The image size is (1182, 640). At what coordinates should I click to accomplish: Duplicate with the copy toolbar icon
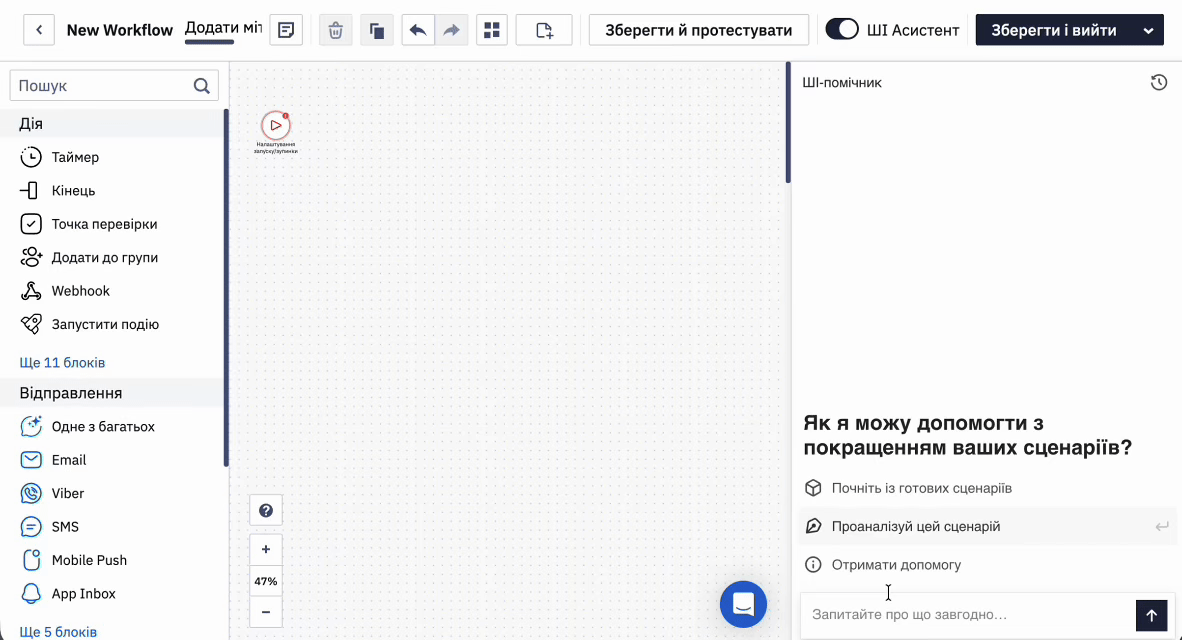click(x=377, y=30)
